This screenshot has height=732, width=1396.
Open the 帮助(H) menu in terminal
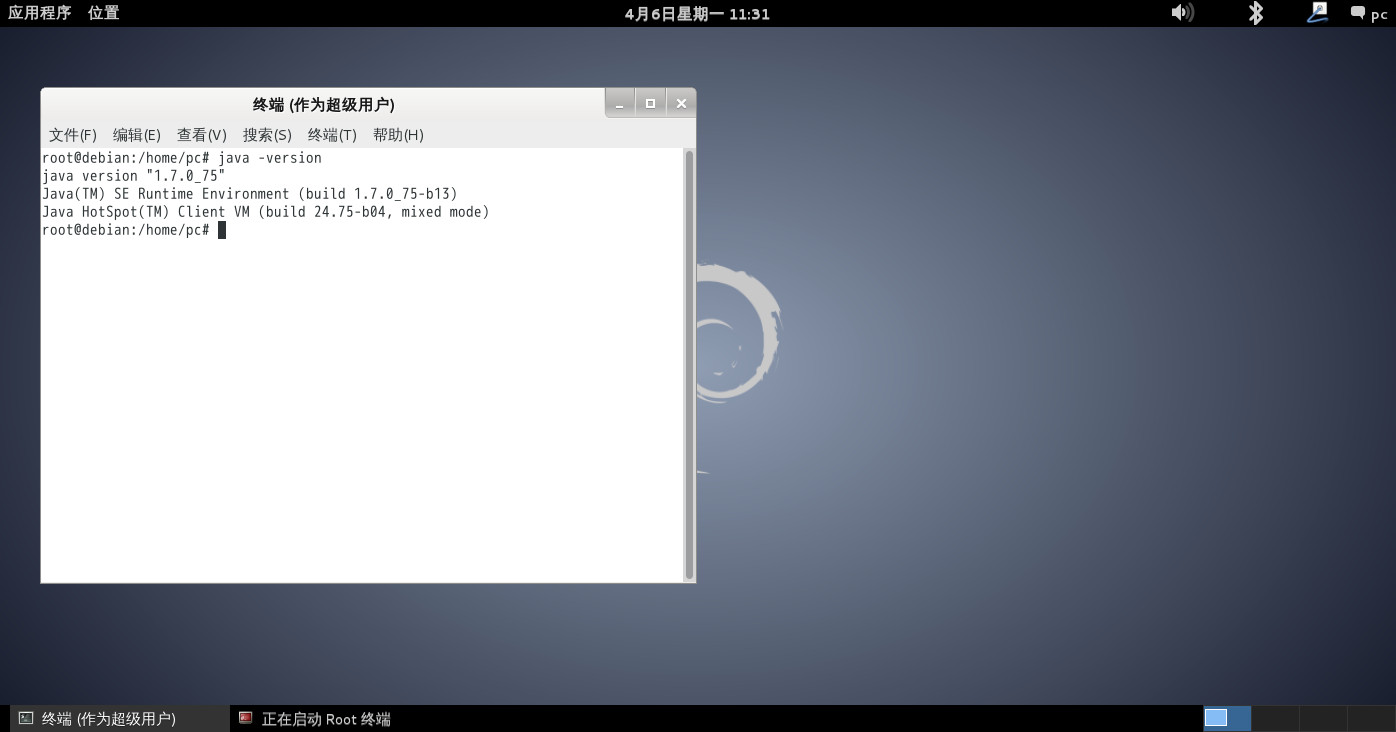click(397, 134)
